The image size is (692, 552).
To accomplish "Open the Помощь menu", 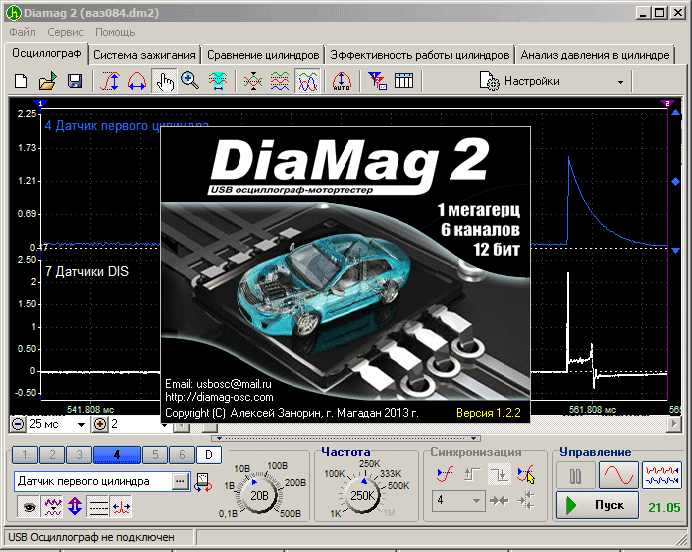I will 115,32.
